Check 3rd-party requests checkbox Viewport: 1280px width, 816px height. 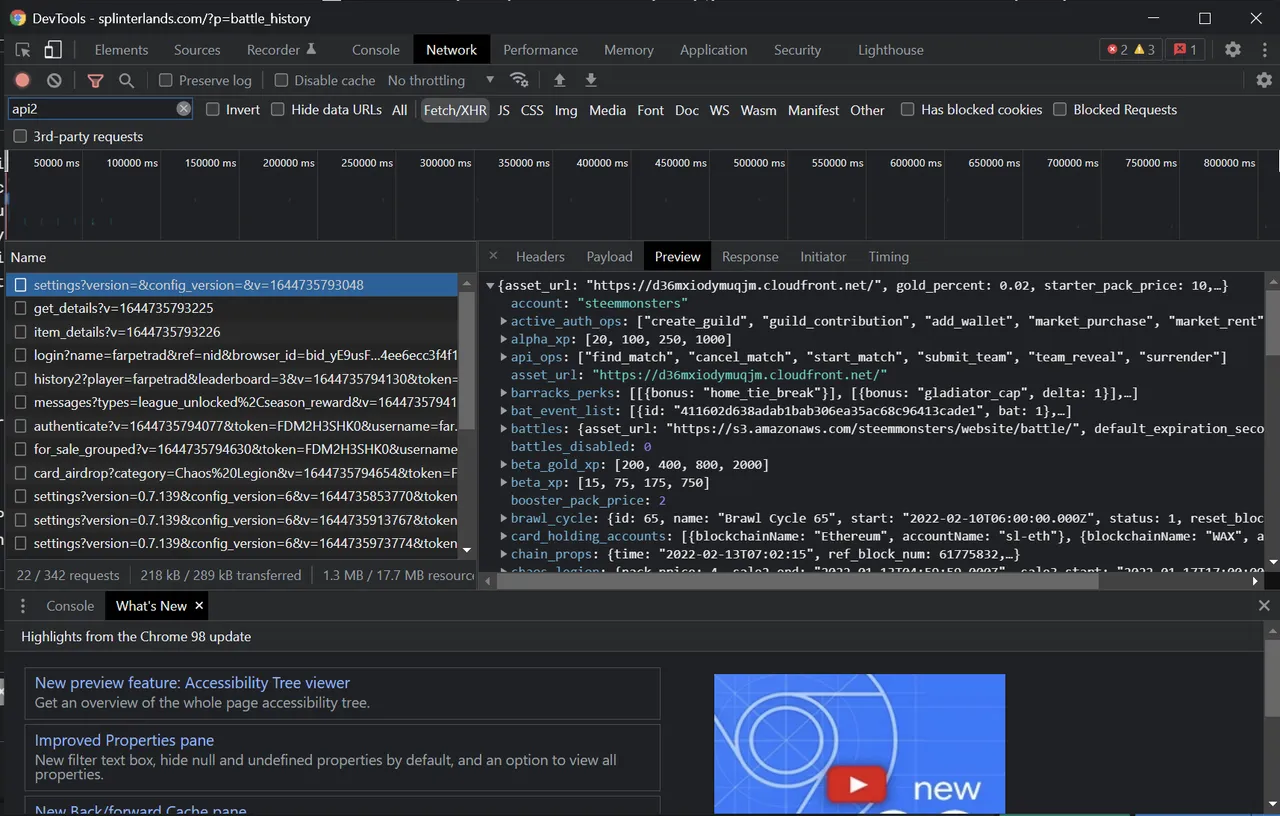coord(20,136)
